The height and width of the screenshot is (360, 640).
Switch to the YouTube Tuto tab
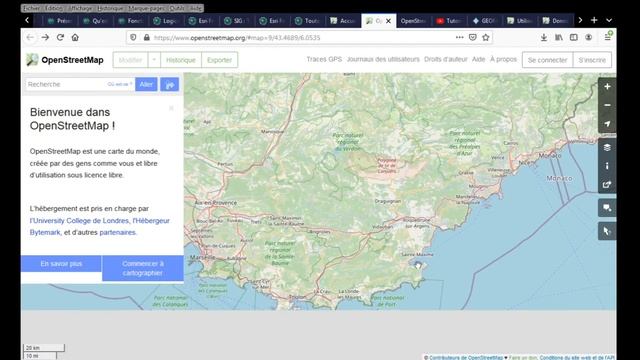[x=449, y=21]
